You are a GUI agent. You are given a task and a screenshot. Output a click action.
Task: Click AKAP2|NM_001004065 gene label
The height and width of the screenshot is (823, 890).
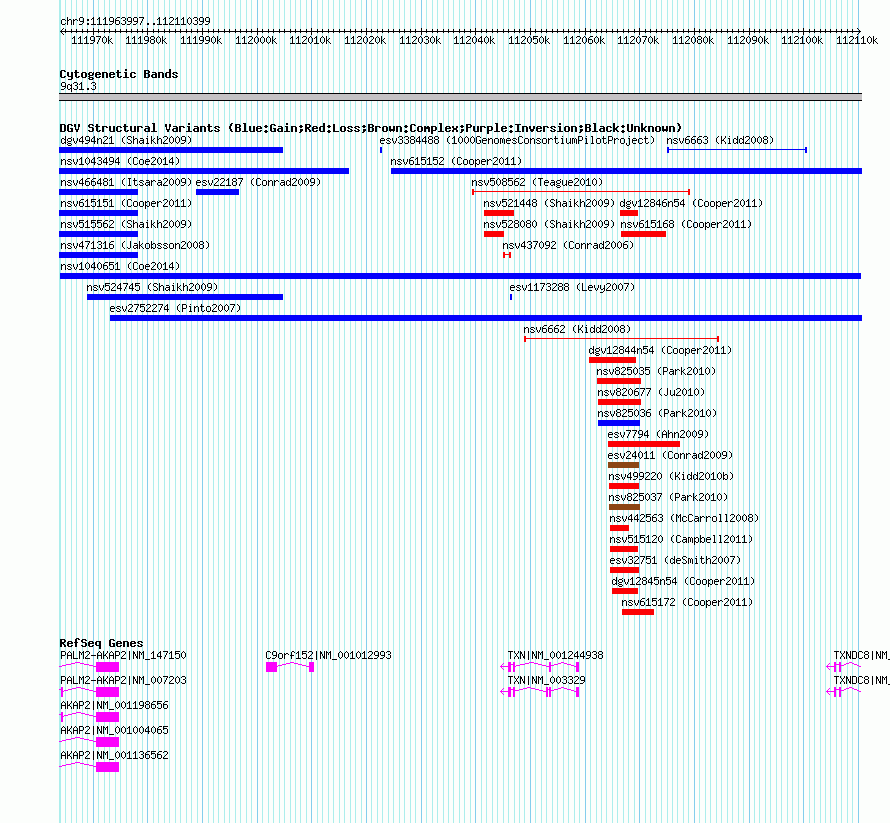(114, 730)
